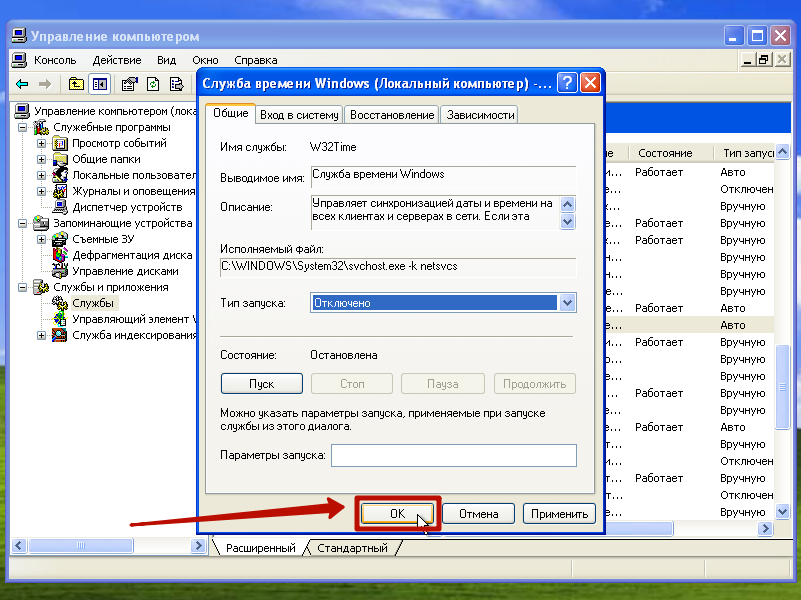Click the Up one level toolbar icon
The height and width of the screenshot is (600, 801).
[77, 84]
